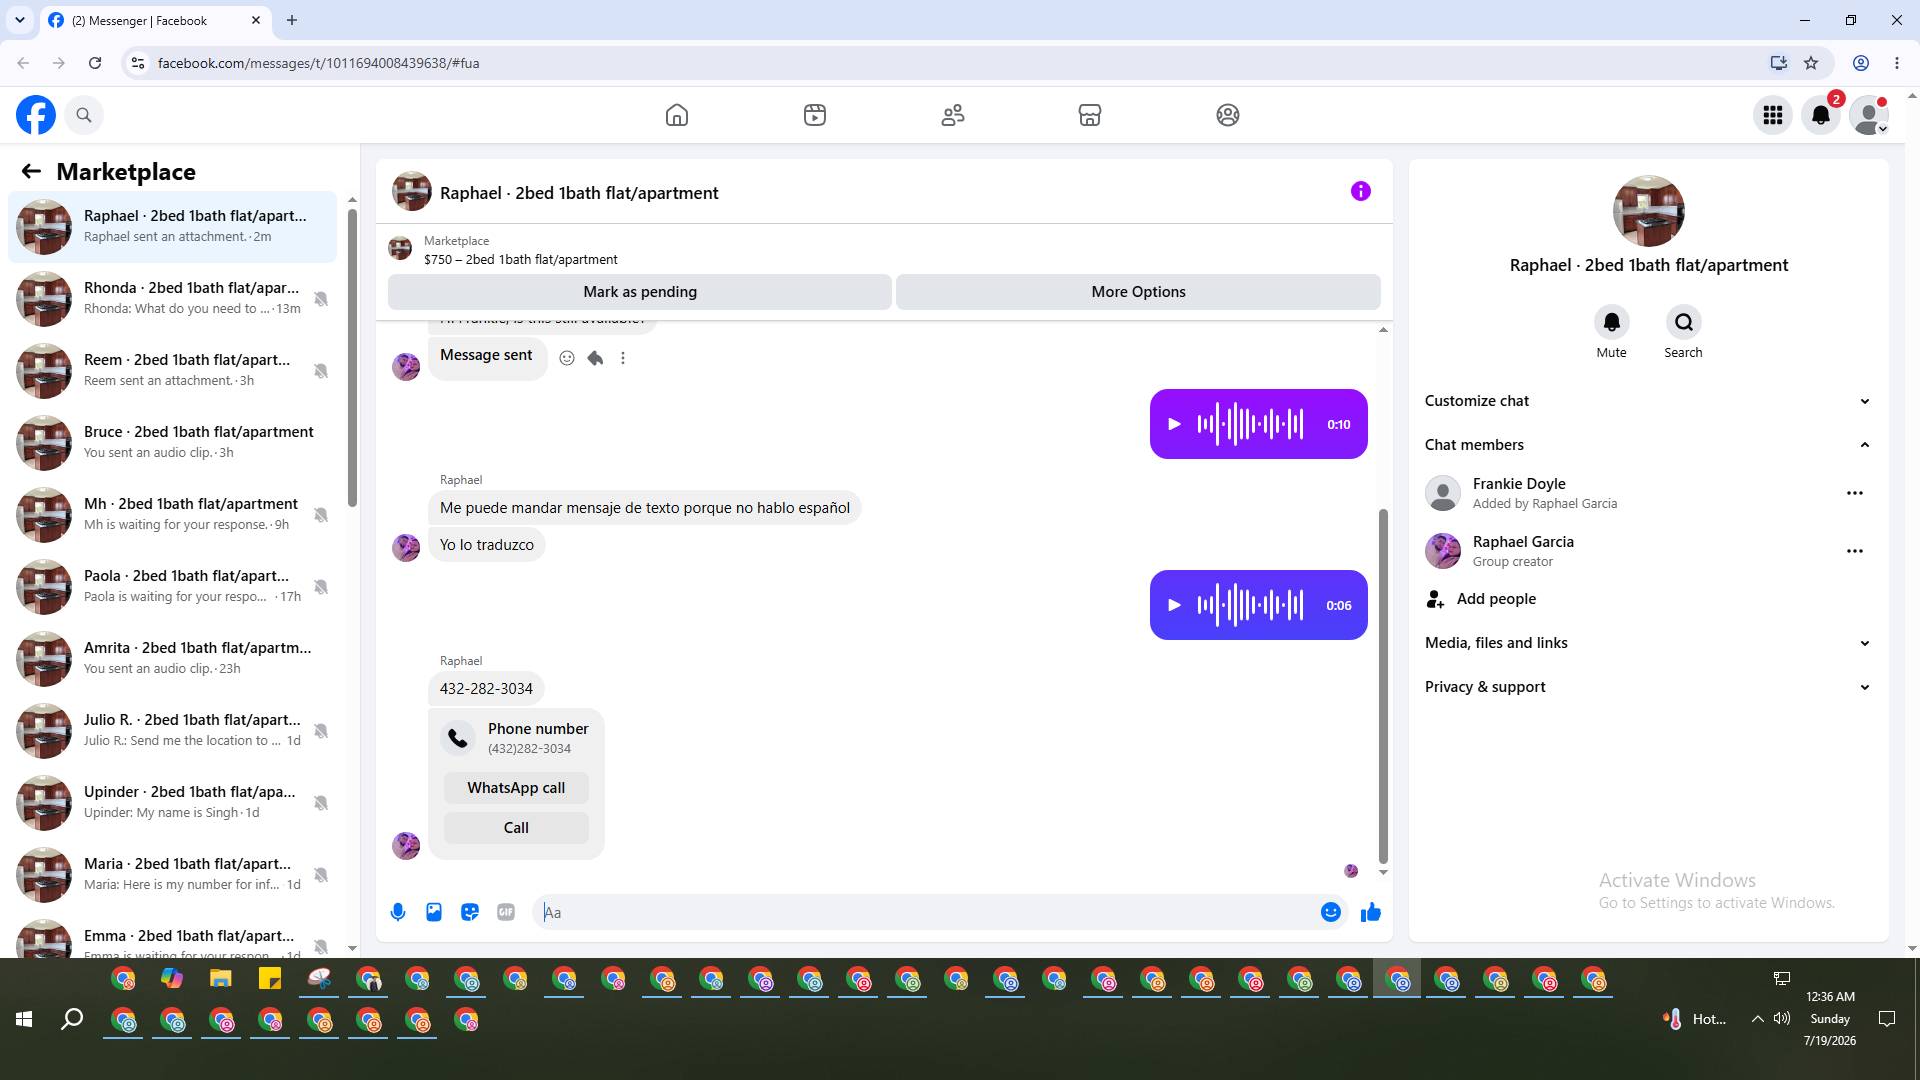The height and width of the screenshot is (1080, 1920).
Task: Open the Julio R. conversation
Action: pyautogui.click(x=172, y=730)
